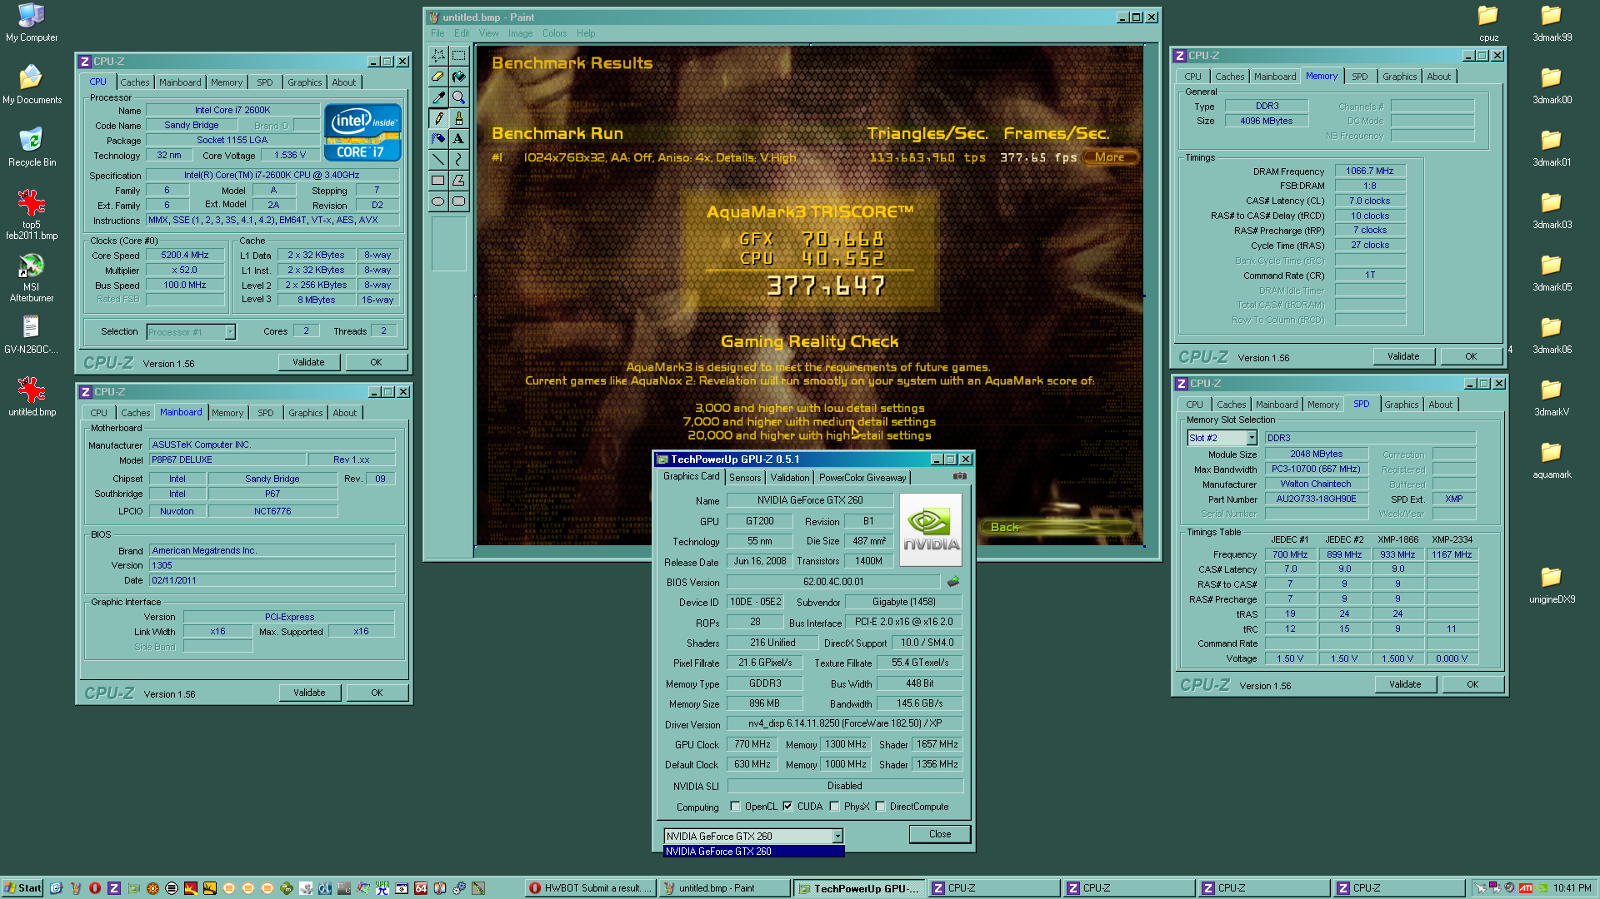
Task: Select the Rectangle shape tool in Paint
Action: [x=438, y=181]
